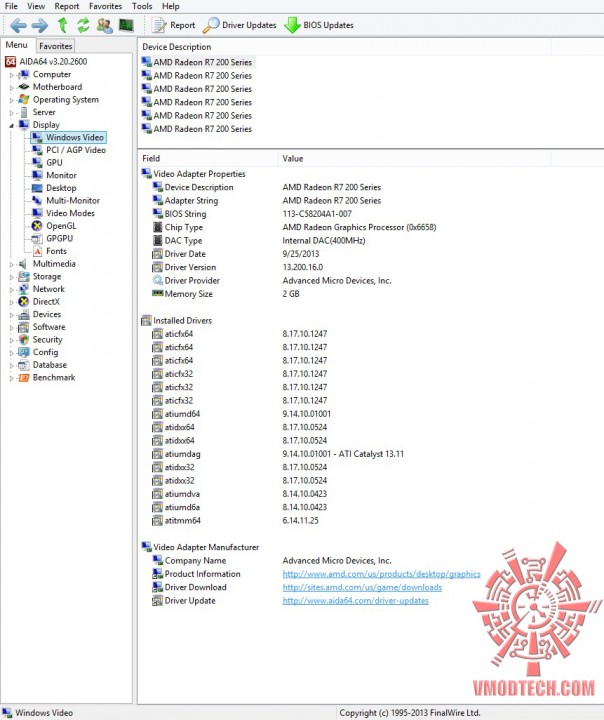Collapse the Display tree node

(x=12, y=125)
